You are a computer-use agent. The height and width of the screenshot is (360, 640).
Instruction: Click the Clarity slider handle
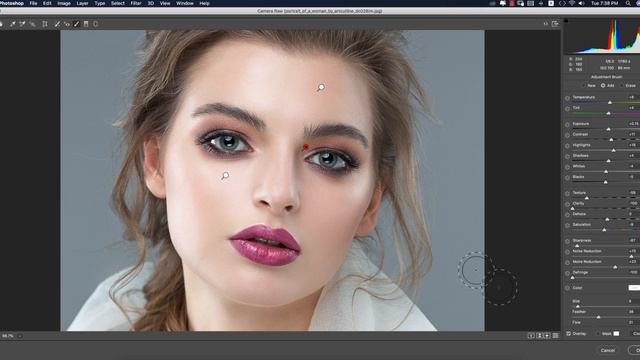coord(573,209)
